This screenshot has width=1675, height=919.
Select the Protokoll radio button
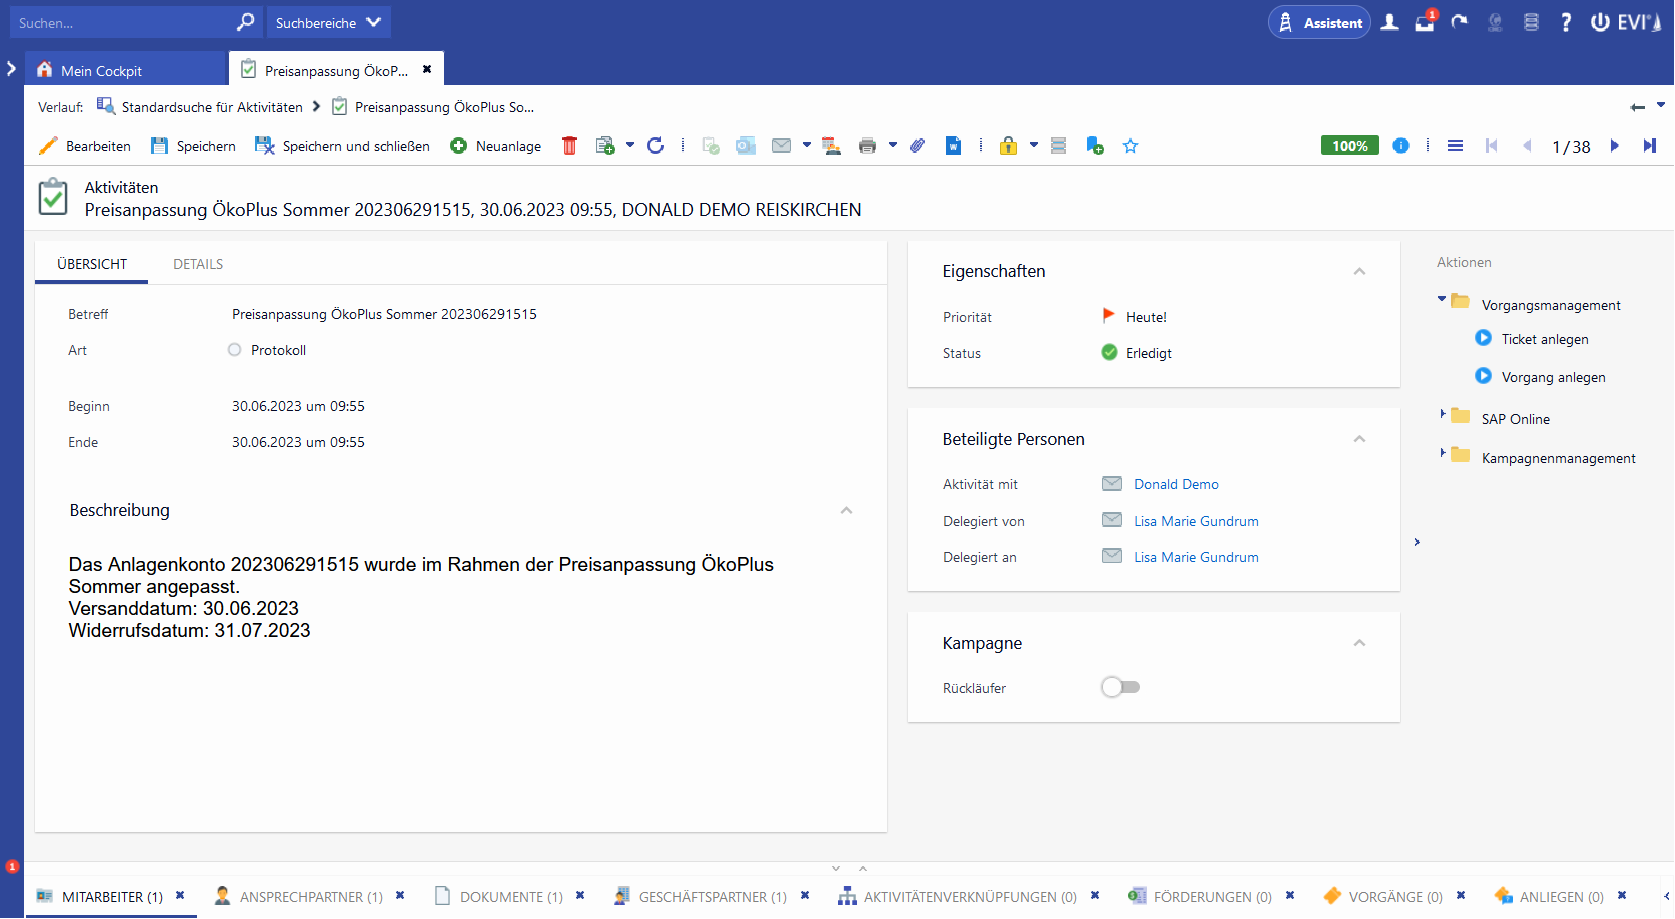[235, 350]
